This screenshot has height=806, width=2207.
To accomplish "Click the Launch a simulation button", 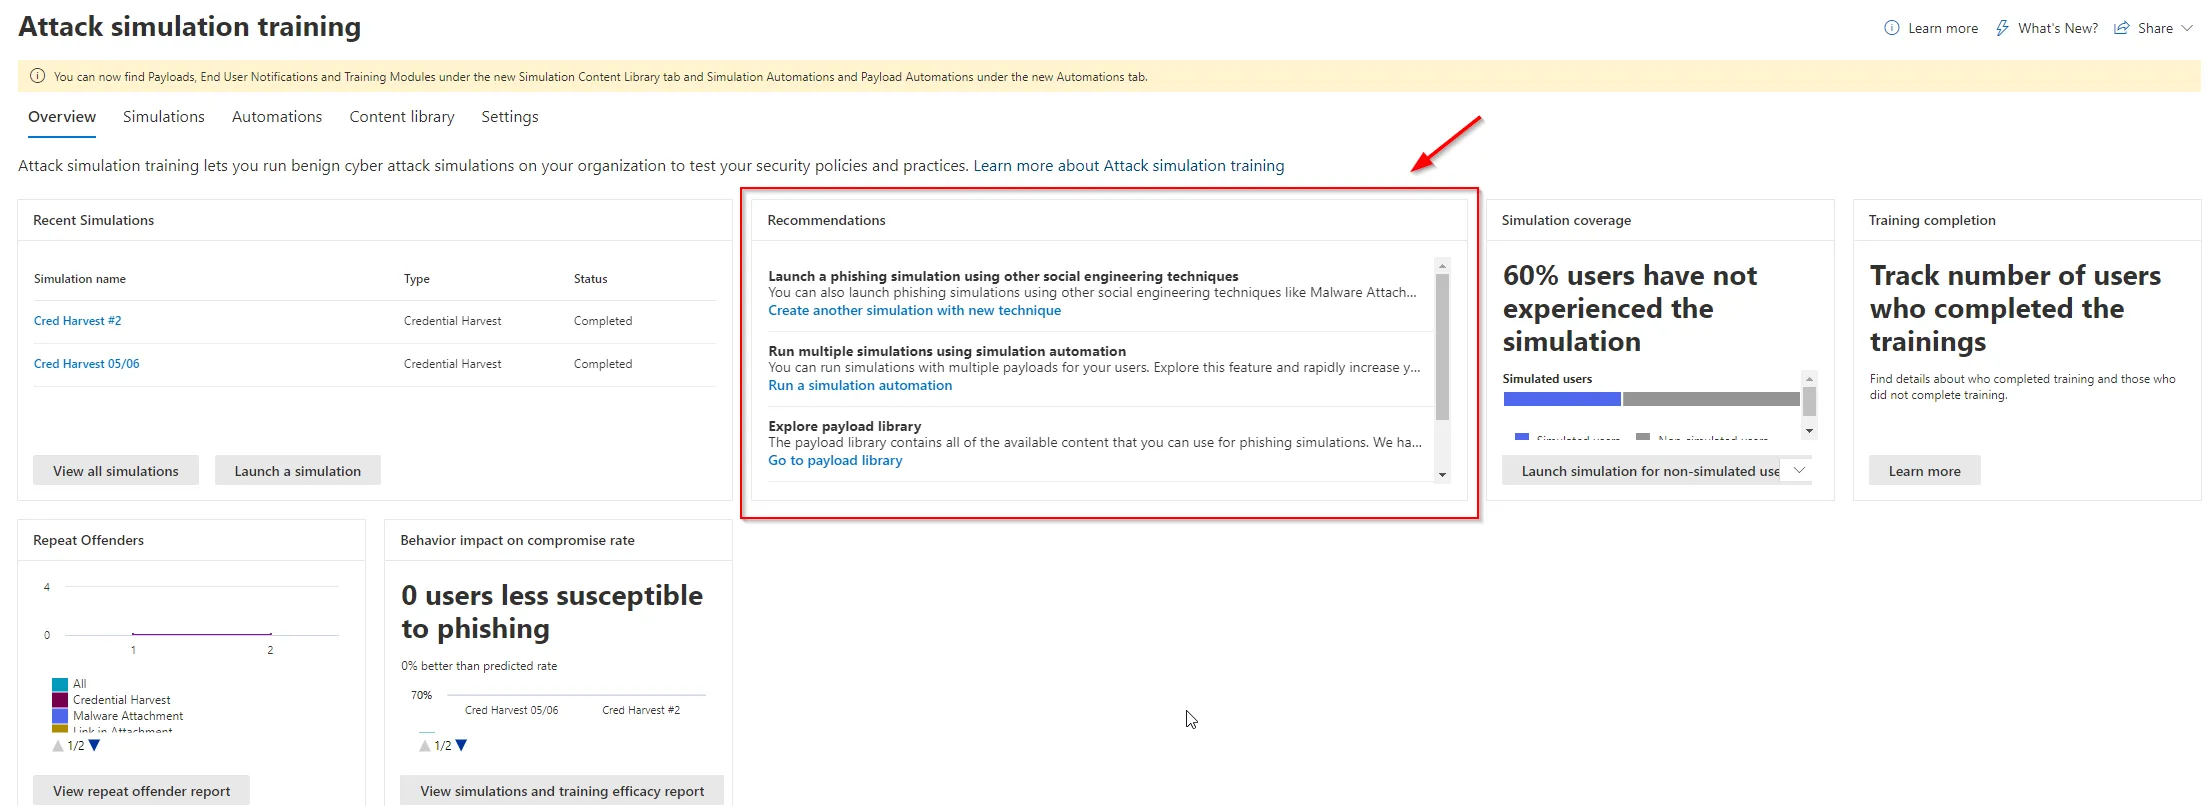I will pyautogui.click(x=298, y=471).
